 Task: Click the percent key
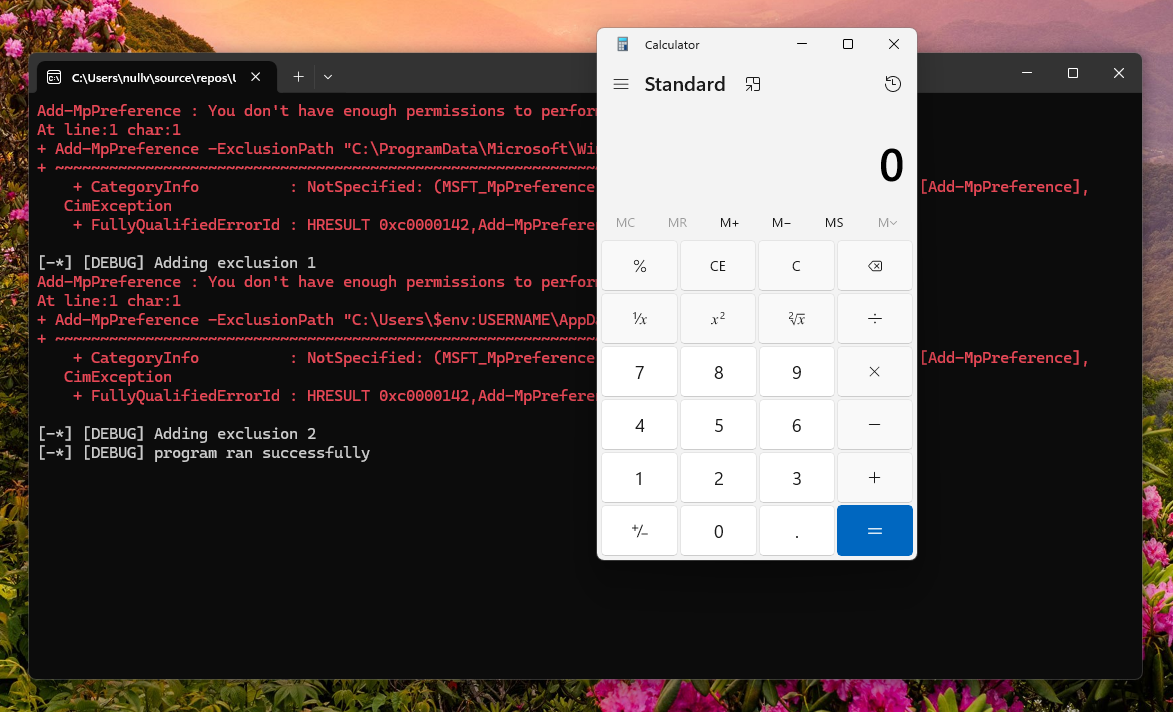(640, 266)
